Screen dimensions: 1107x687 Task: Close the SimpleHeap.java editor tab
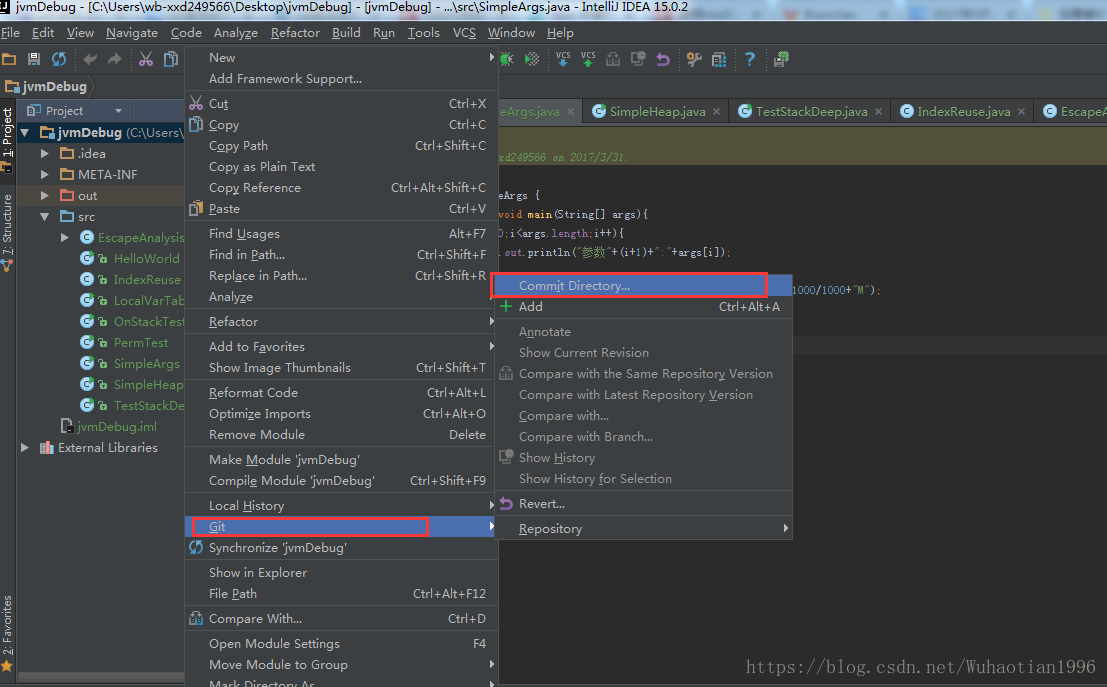click(x=717, y=112)
